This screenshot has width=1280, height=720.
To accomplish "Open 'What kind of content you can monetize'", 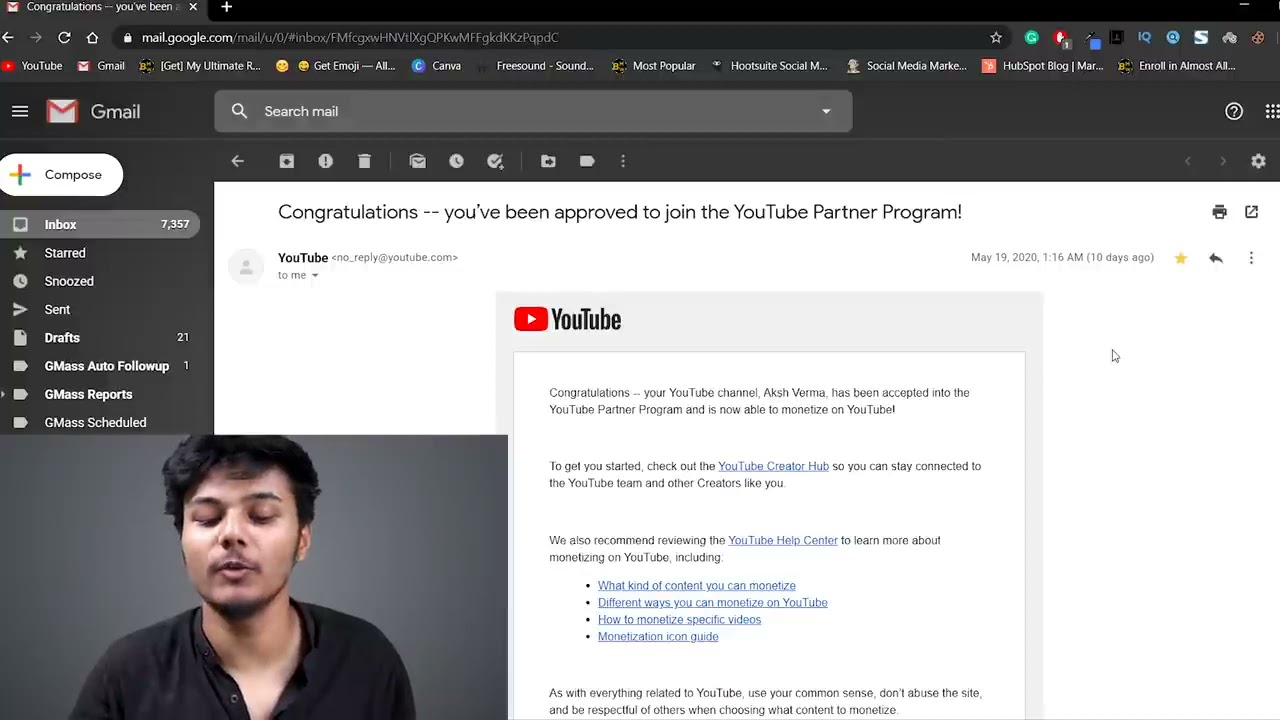I will 697,586.
